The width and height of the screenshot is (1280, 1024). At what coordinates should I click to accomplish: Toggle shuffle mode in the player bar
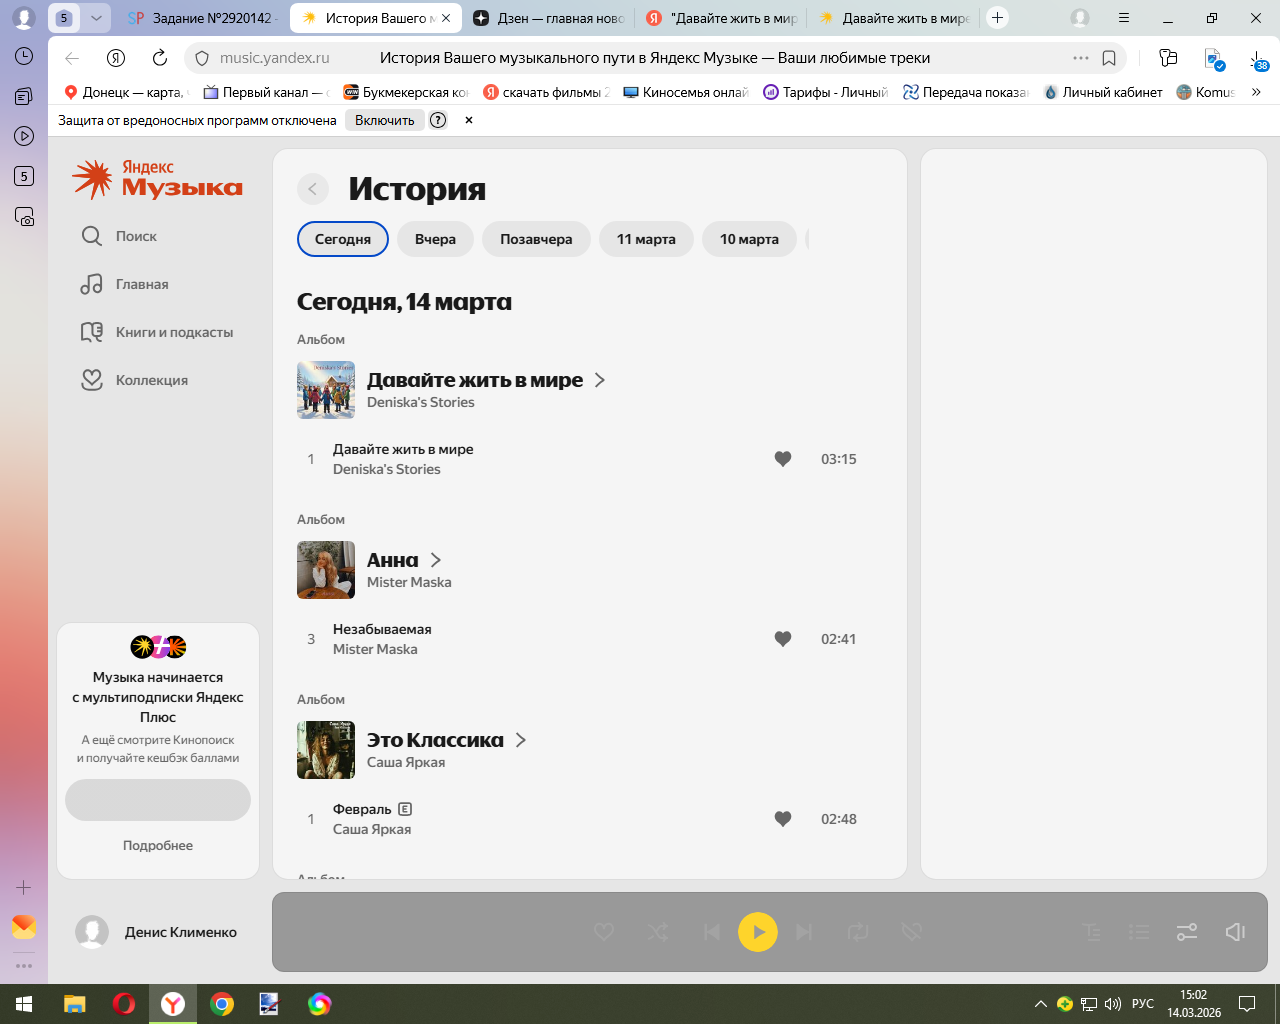tap(658, 932)
